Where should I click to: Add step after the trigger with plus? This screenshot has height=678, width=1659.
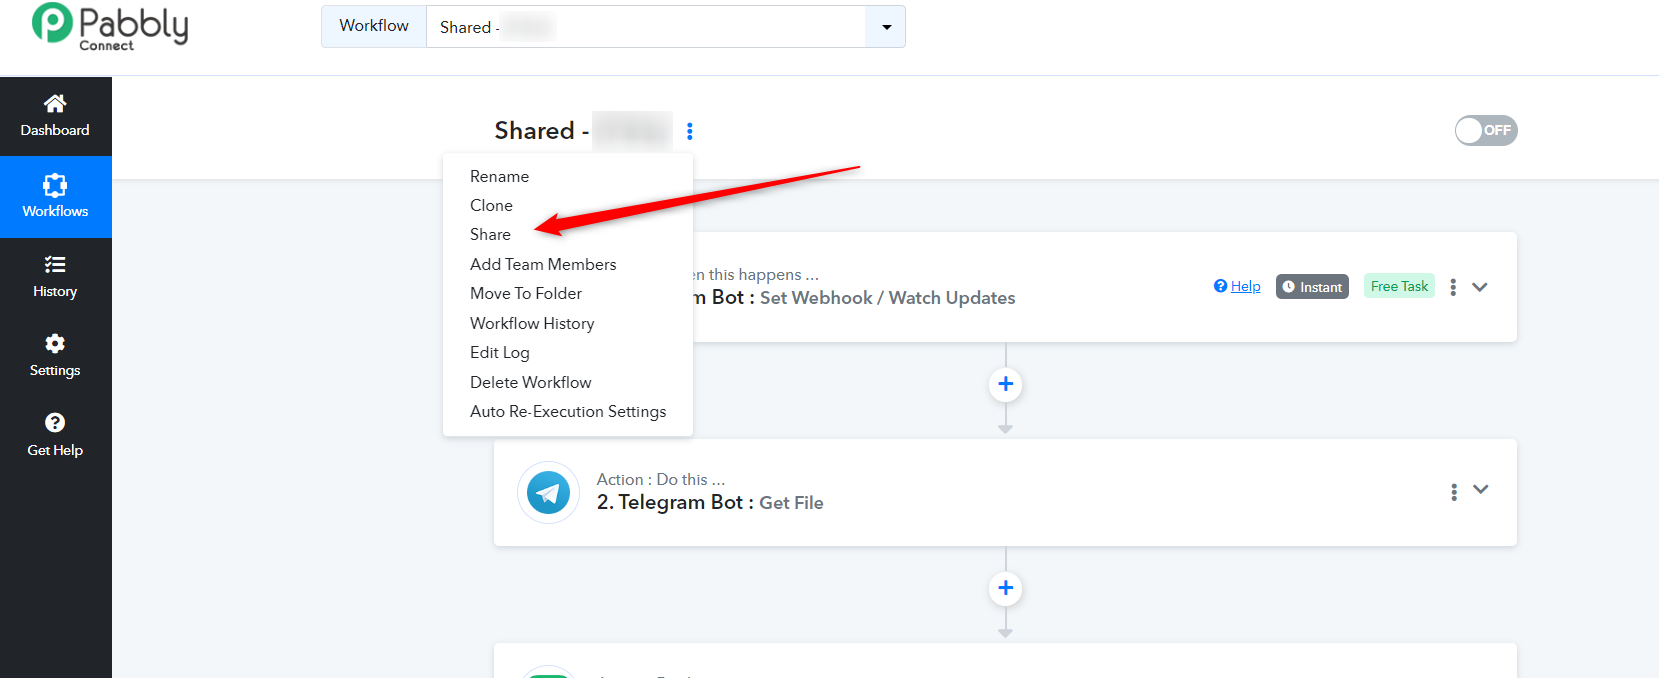1006,384
